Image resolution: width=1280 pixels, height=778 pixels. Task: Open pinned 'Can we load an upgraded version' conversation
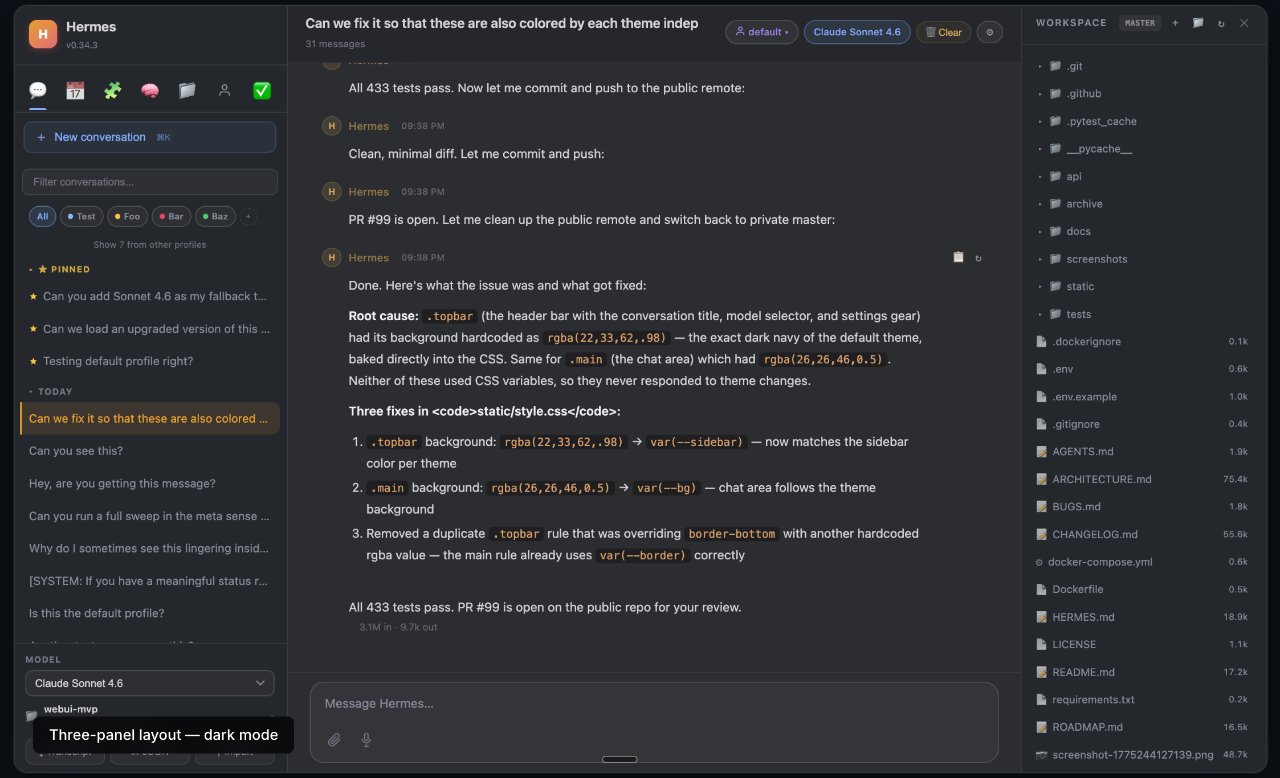click(150, 329)
